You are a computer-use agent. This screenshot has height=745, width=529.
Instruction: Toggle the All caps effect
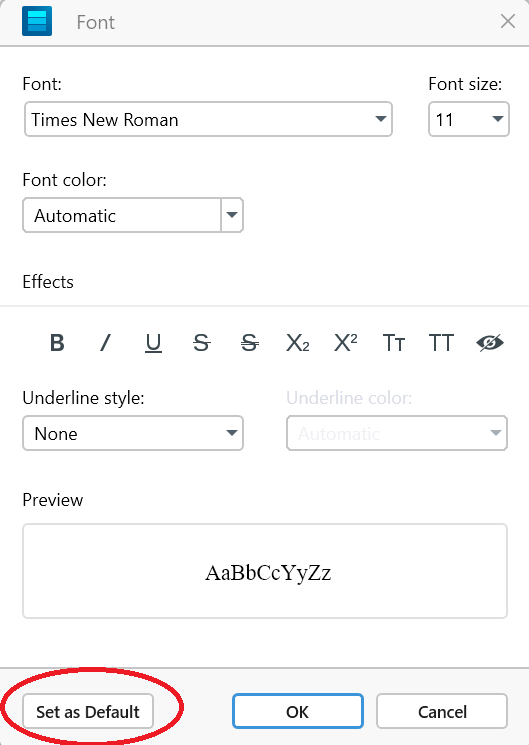(x=441, y=343)
